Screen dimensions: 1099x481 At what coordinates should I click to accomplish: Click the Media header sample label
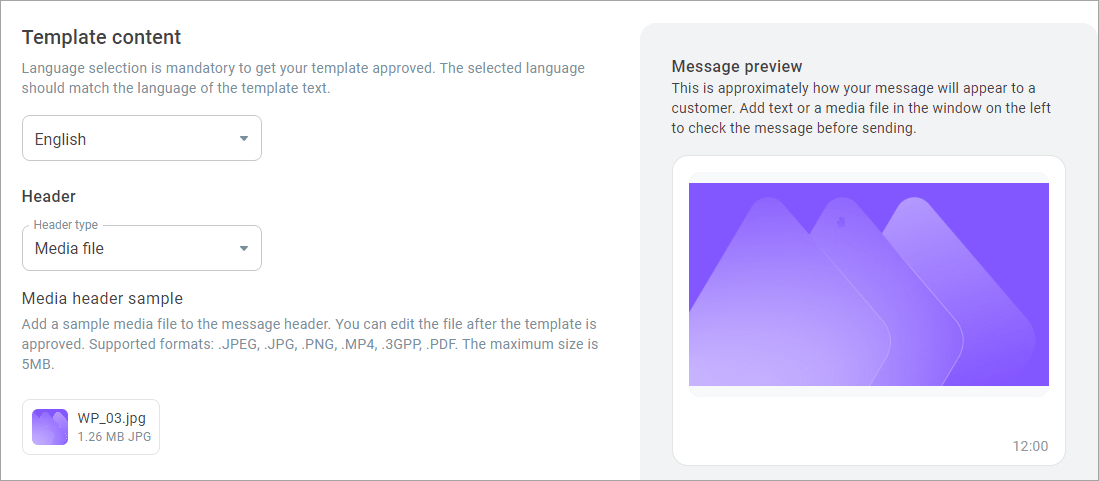102,298
